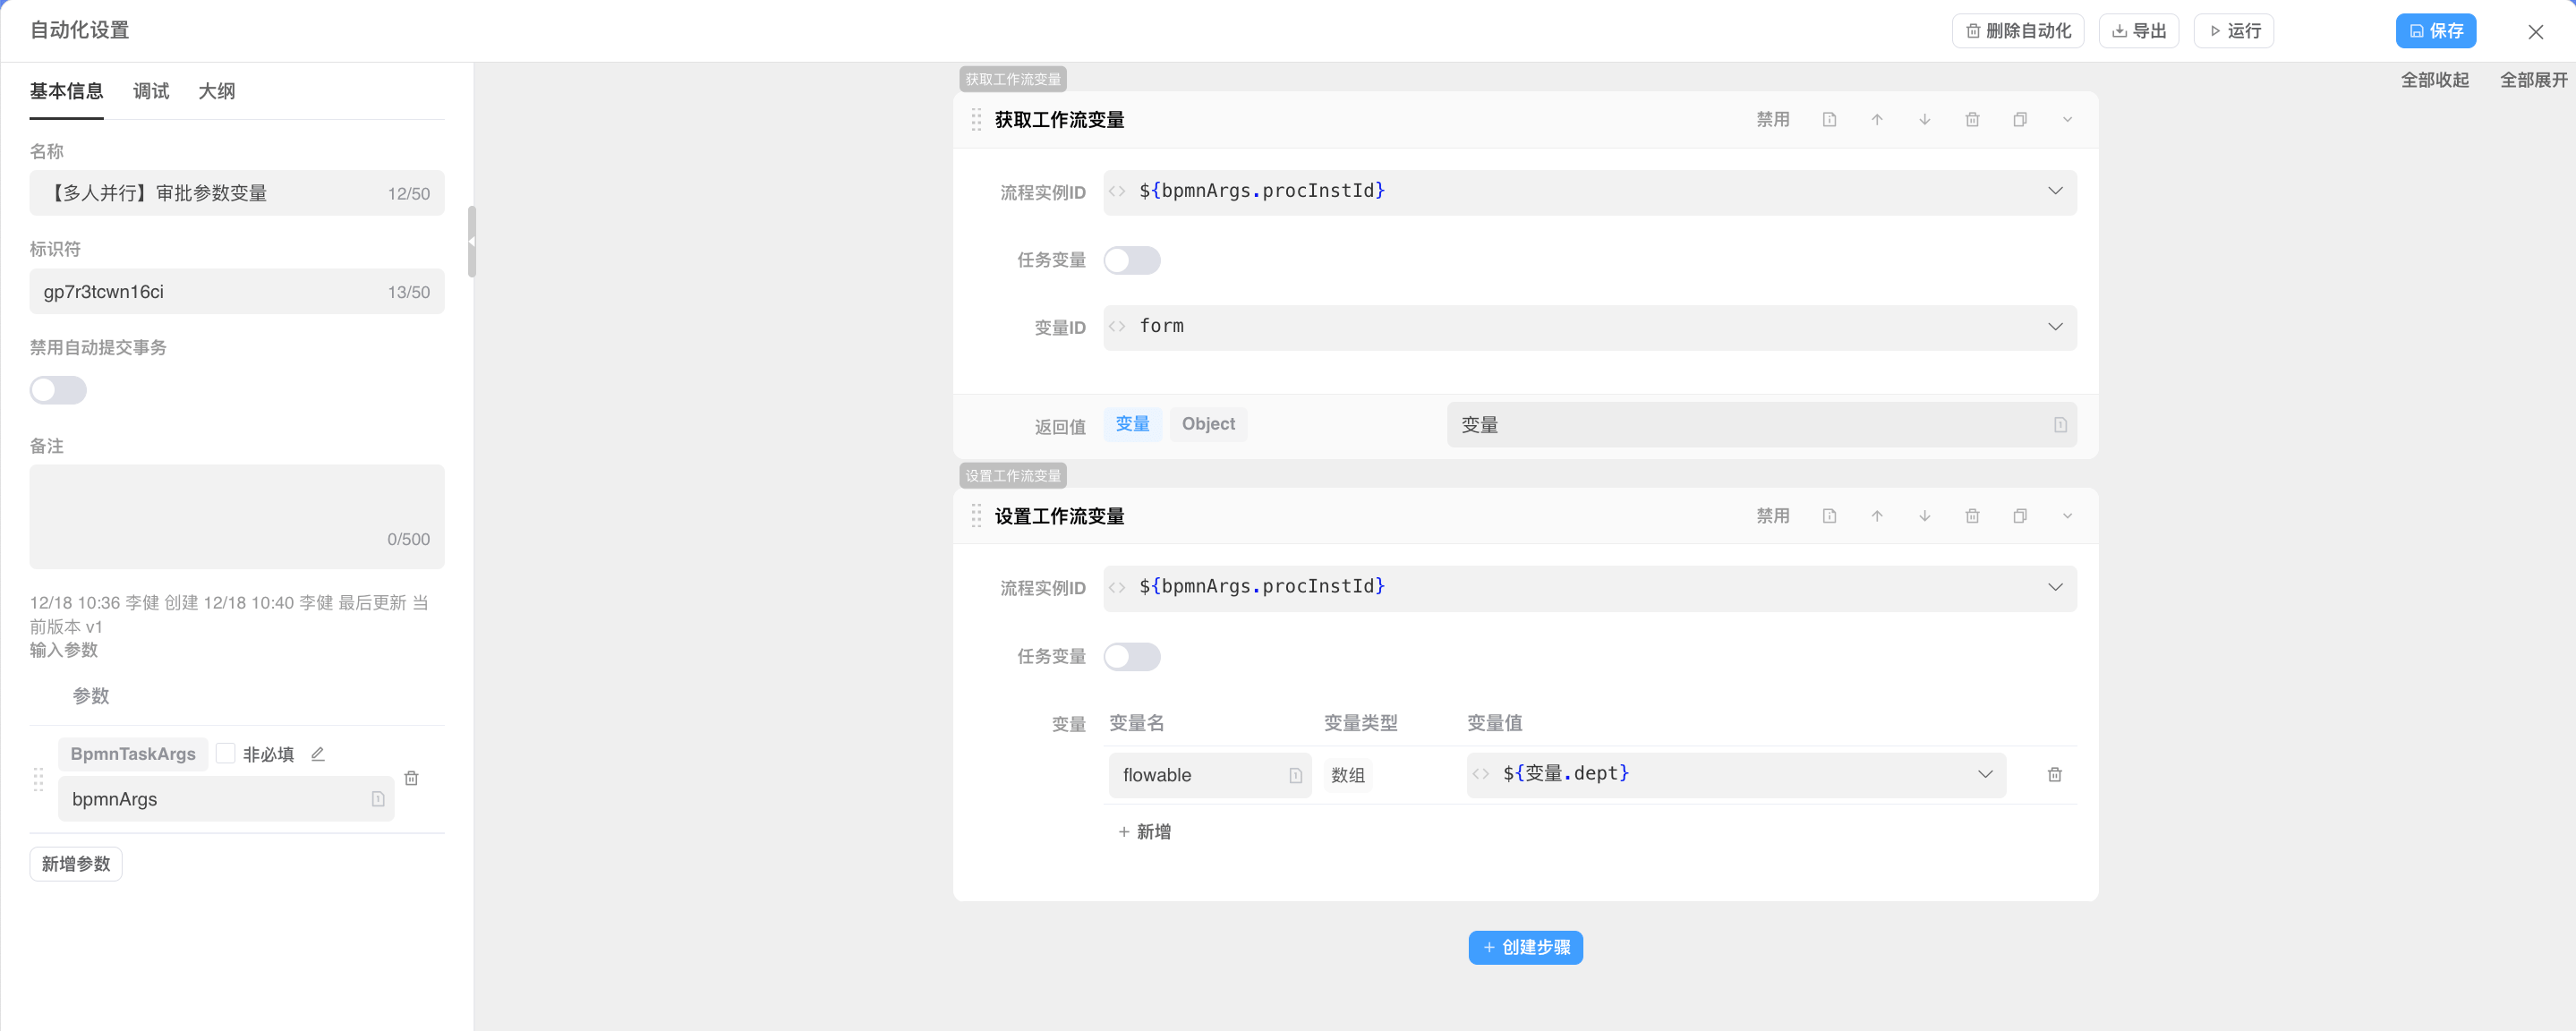Check the 非必填 checkbox

coord(226,754)
